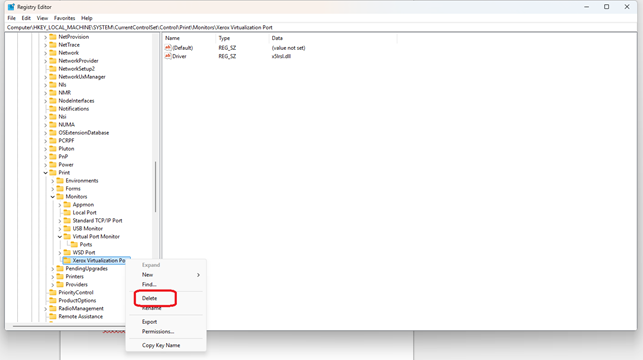Click the Ports folder icon
643x360 pixels.
[74, 244]
